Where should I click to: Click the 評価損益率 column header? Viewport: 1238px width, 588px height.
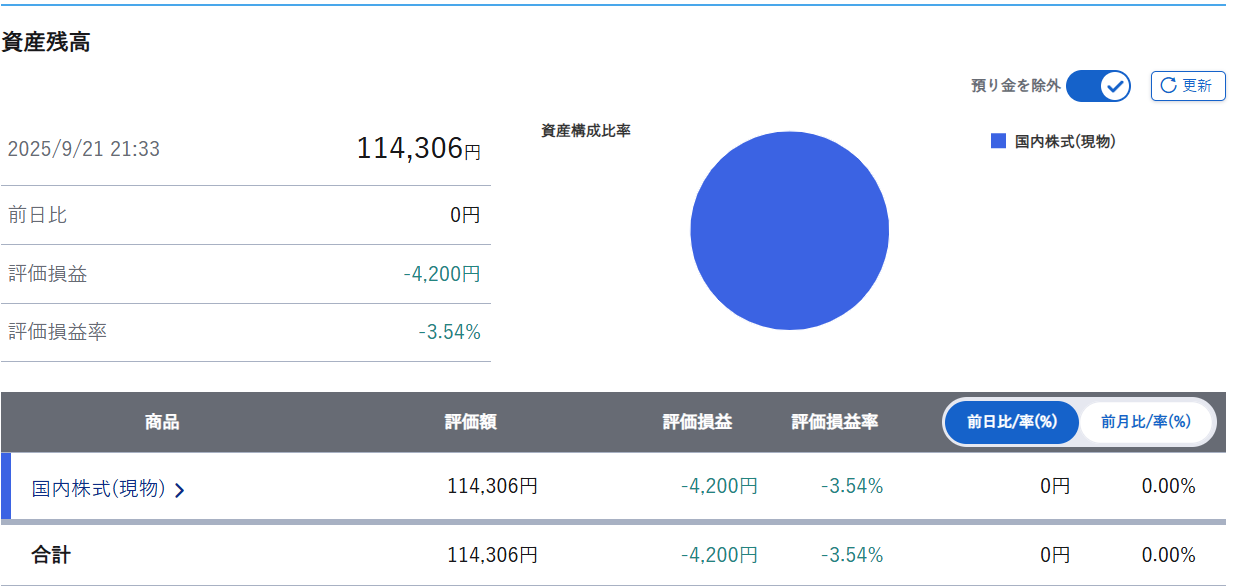835,422
